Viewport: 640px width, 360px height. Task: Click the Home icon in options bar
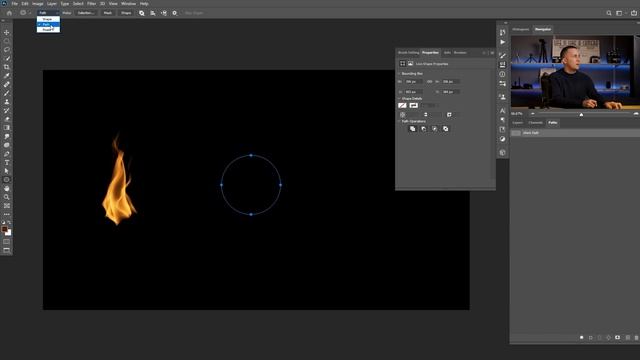[9, 13]
